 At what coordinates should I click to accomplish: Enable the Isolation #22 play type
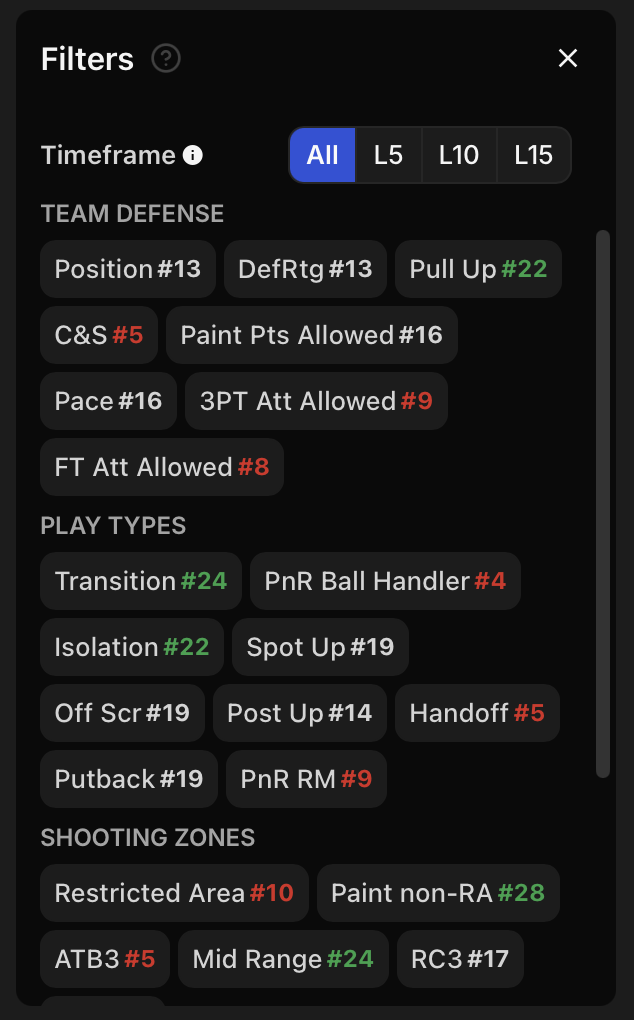click(x=132, y=647)
